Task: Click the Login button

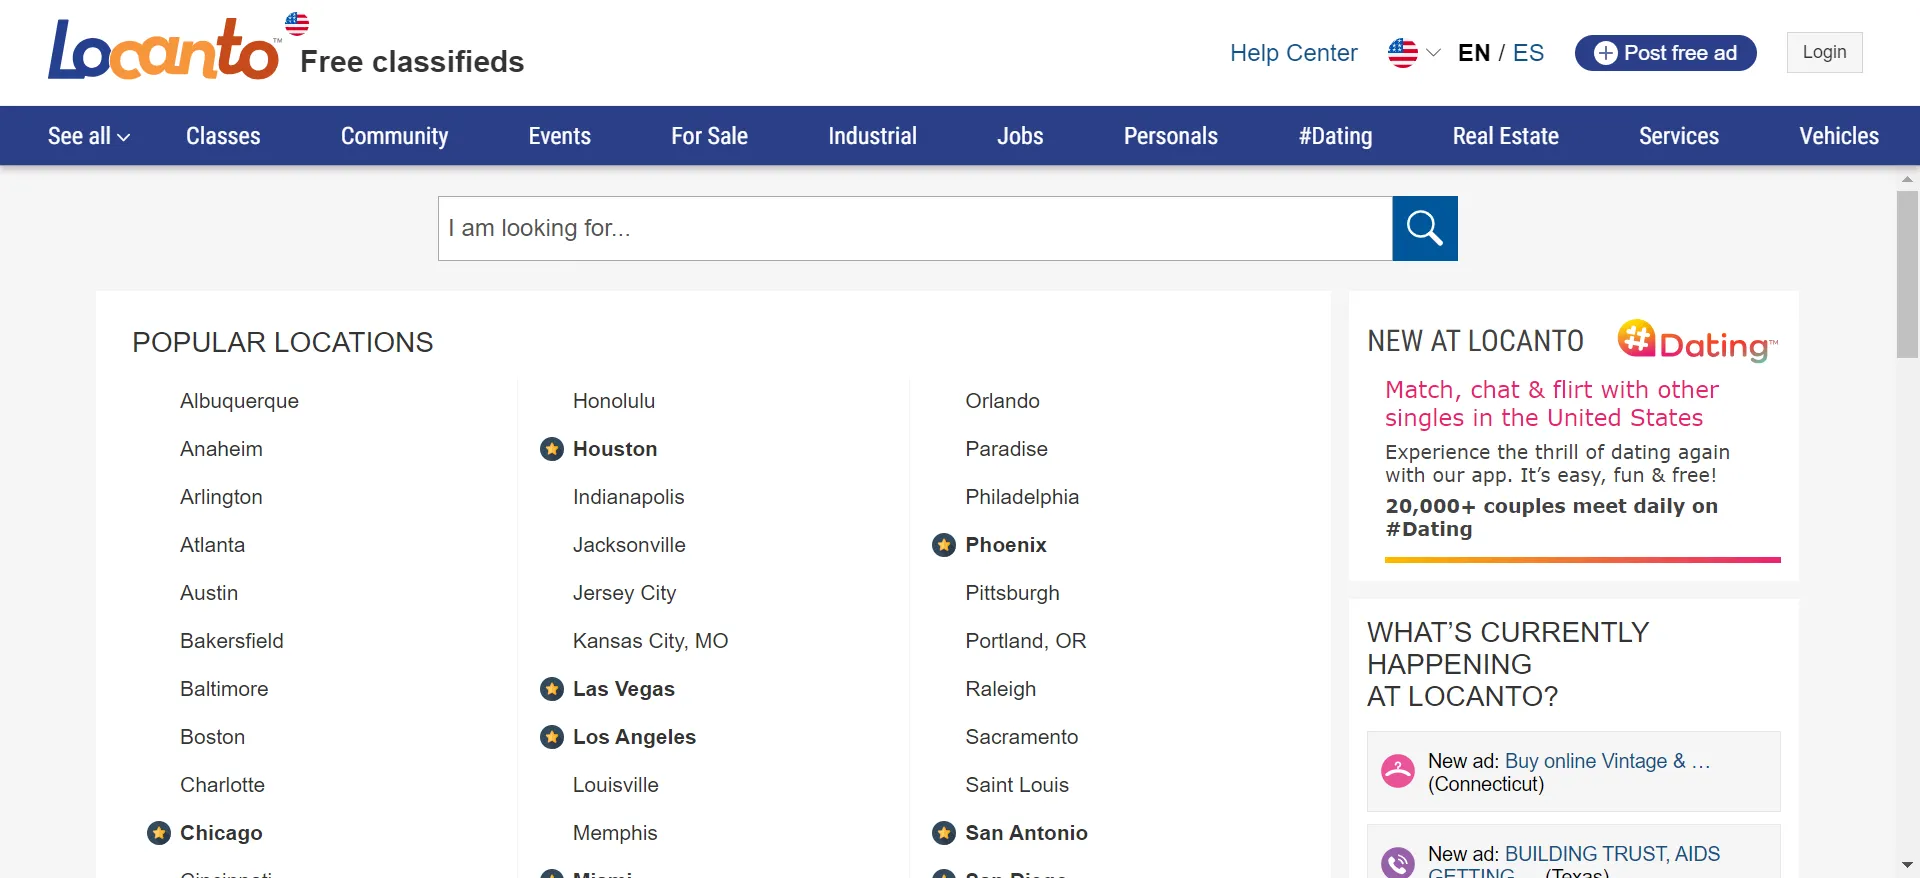Action: point(1825,52)
